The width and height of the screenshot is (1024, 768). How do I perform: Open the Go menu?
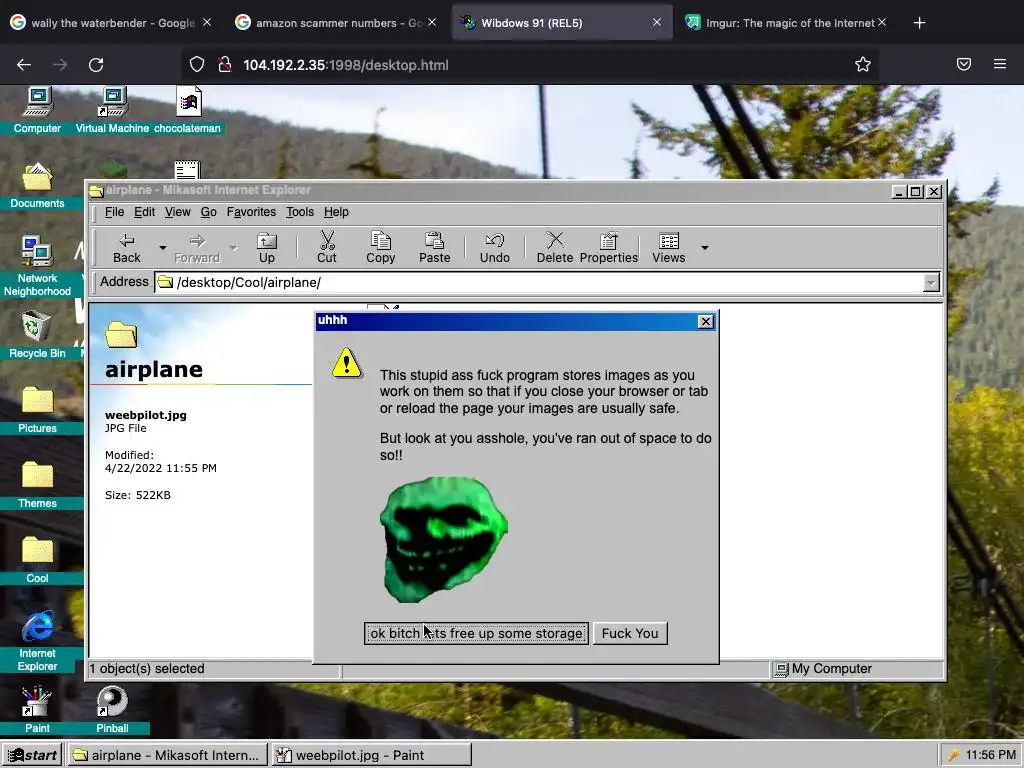pyautogui.click(x=208, y=212)
